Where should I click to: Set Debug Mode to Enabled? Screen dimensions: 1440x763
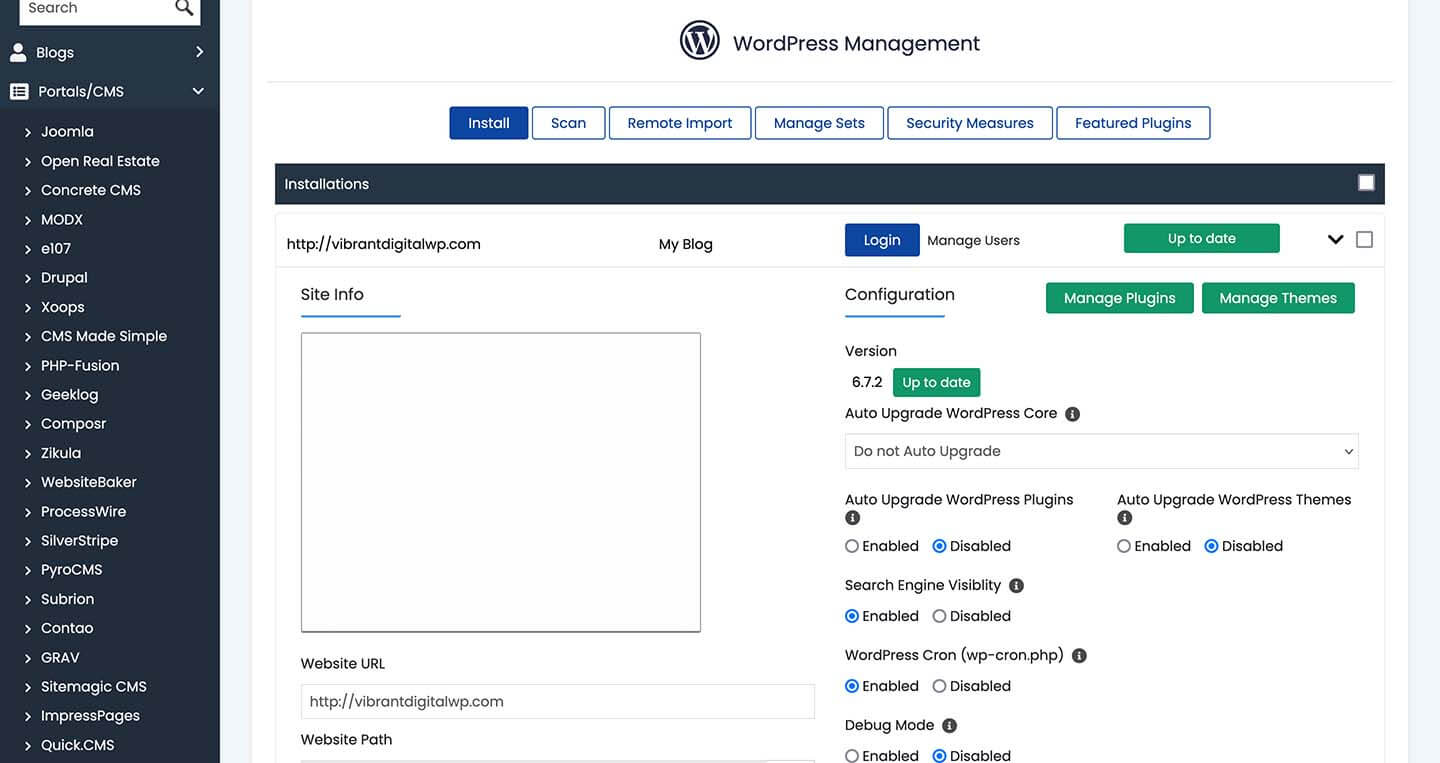point(852,756)
